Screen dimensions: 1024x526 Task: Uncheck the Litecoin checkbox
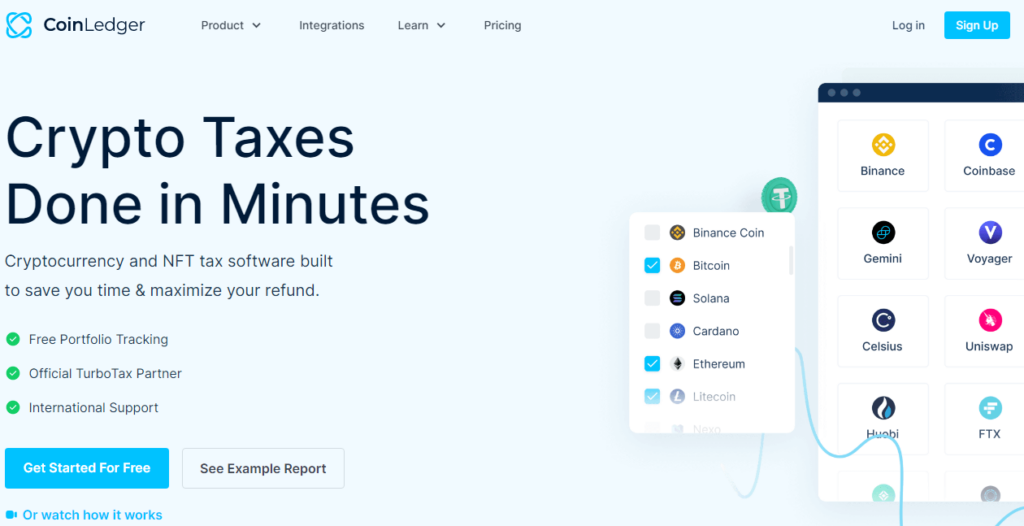(x=652, y=396)
